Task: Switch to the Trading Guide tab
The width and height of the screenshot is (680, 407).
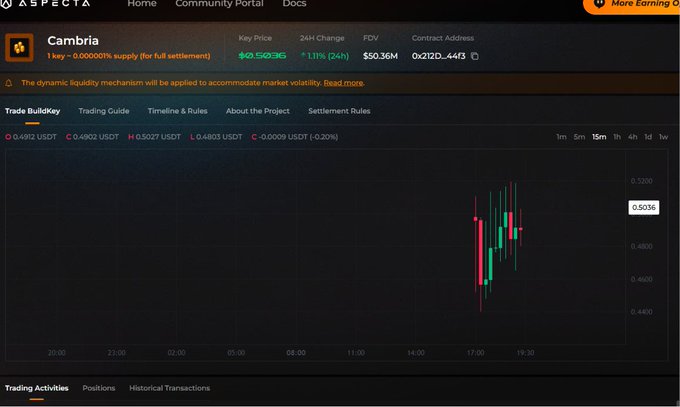Action: coord(104,111)
